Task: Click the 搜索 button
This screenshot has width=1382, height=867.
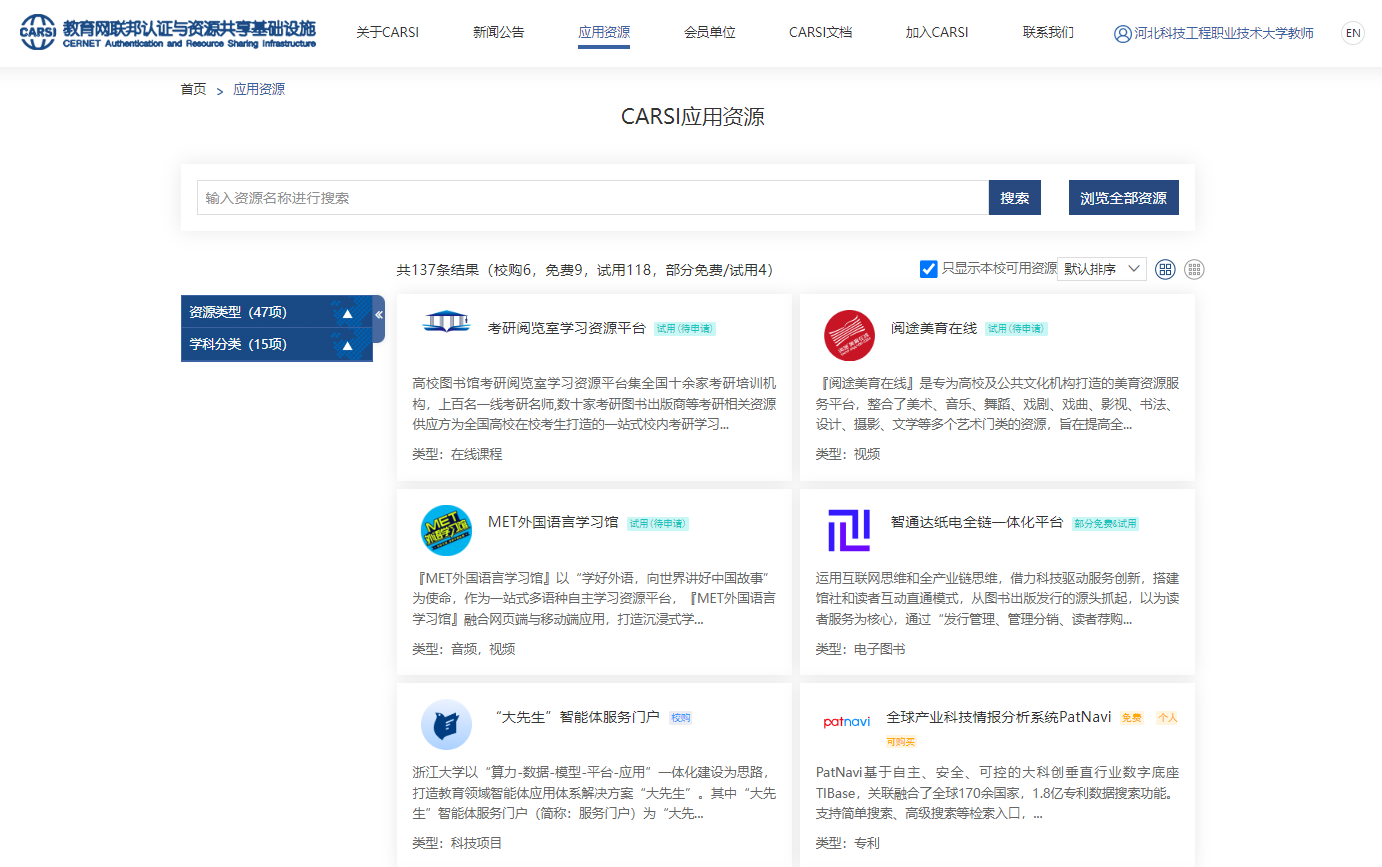Action: pyautogui.click(x=1014, y=198)
